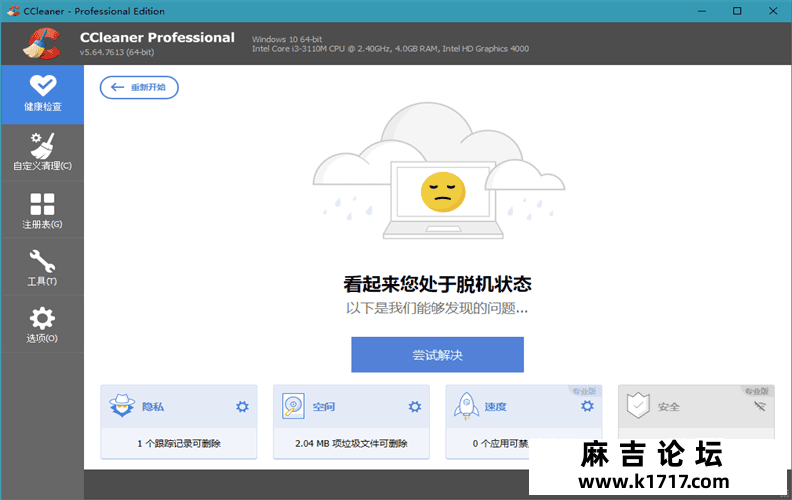The width and height of the screenshot is (792, 500).
Task: Open the 工具(T) tools section
Action: tap(42, 267)
